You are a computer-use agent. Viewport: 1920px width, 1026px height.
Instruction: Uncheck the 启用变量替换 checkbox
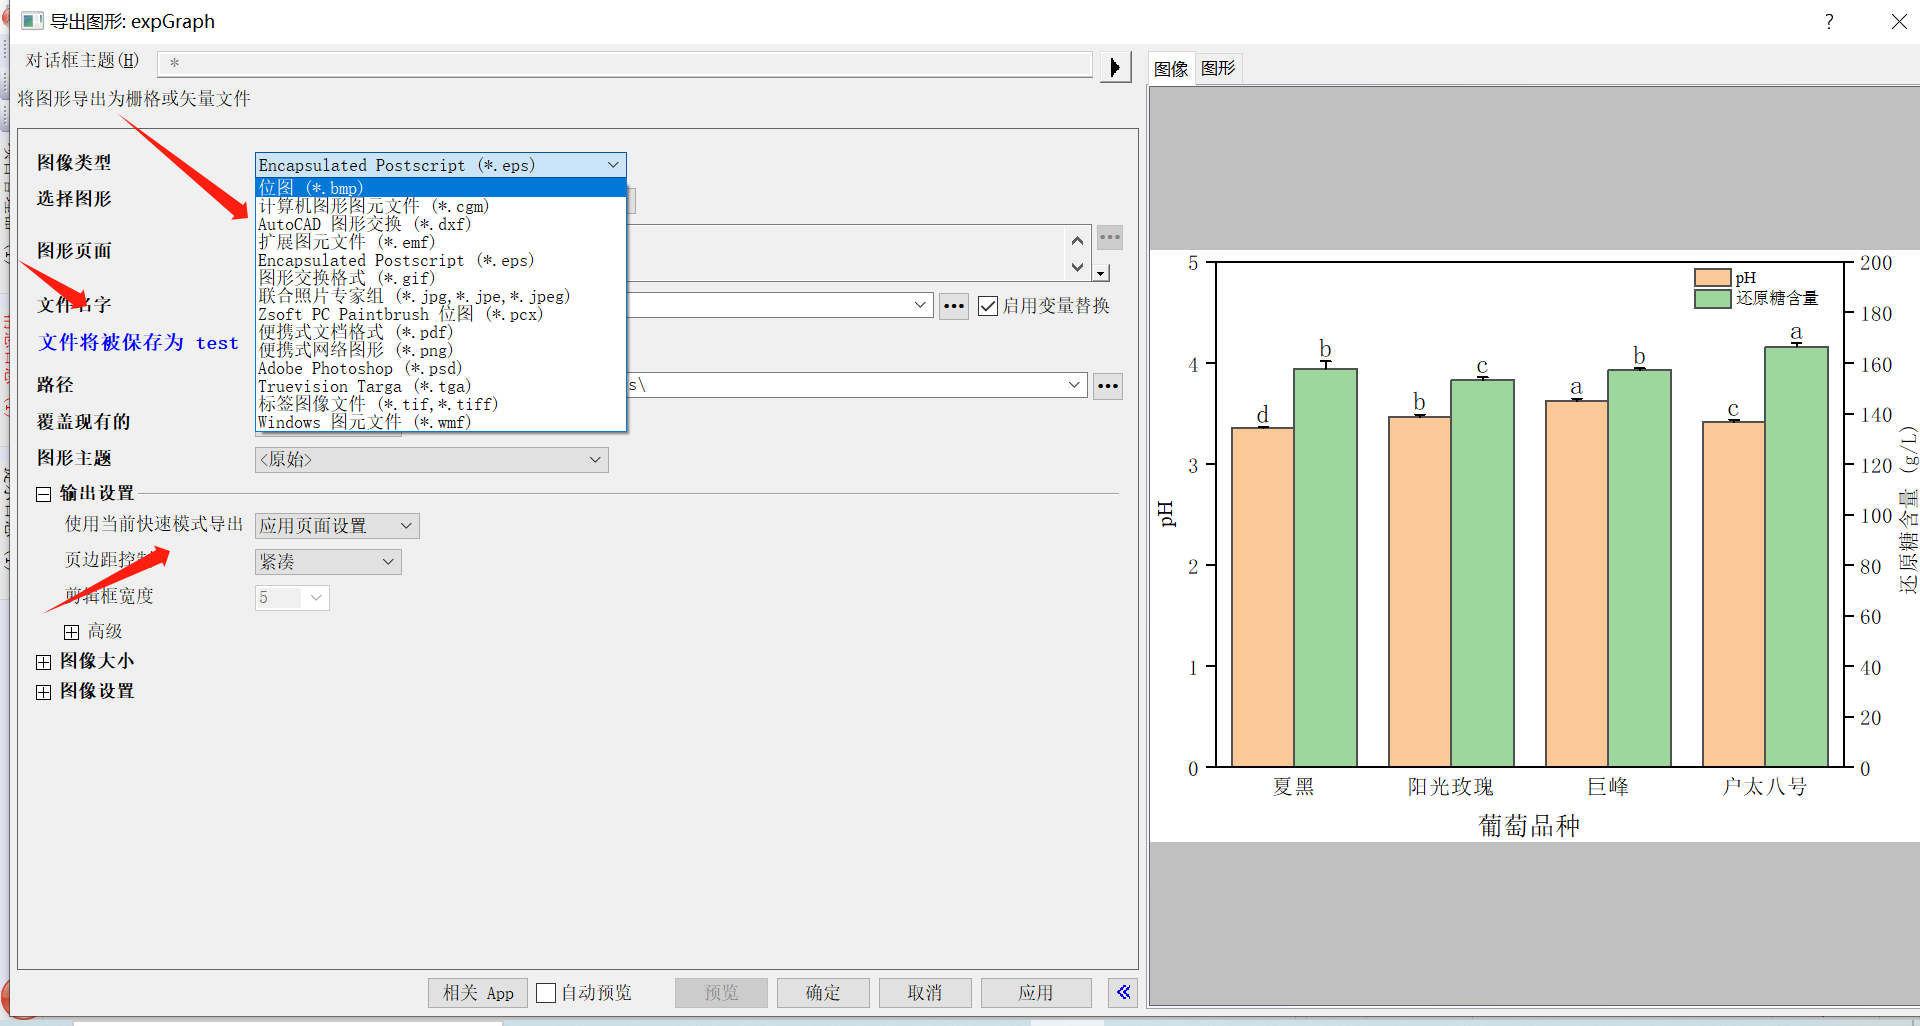(988, 306)
